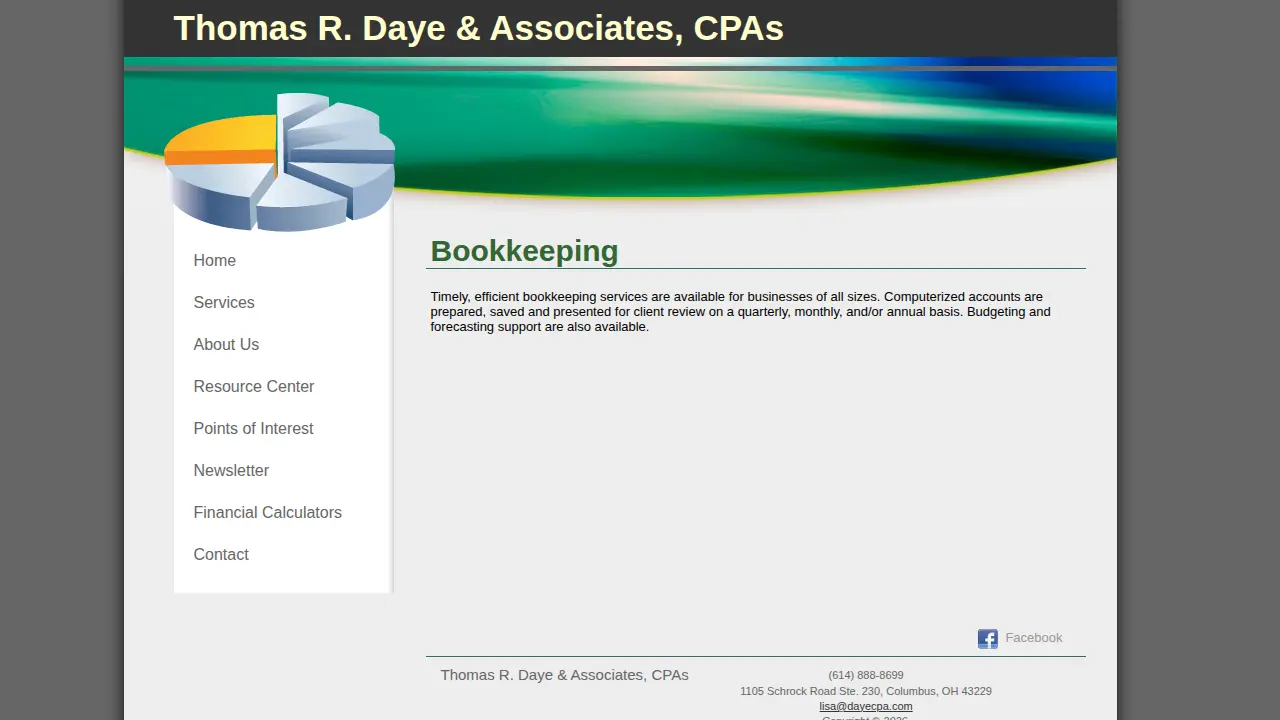Click the Facebook logo icon

click(x=987, y=639)
